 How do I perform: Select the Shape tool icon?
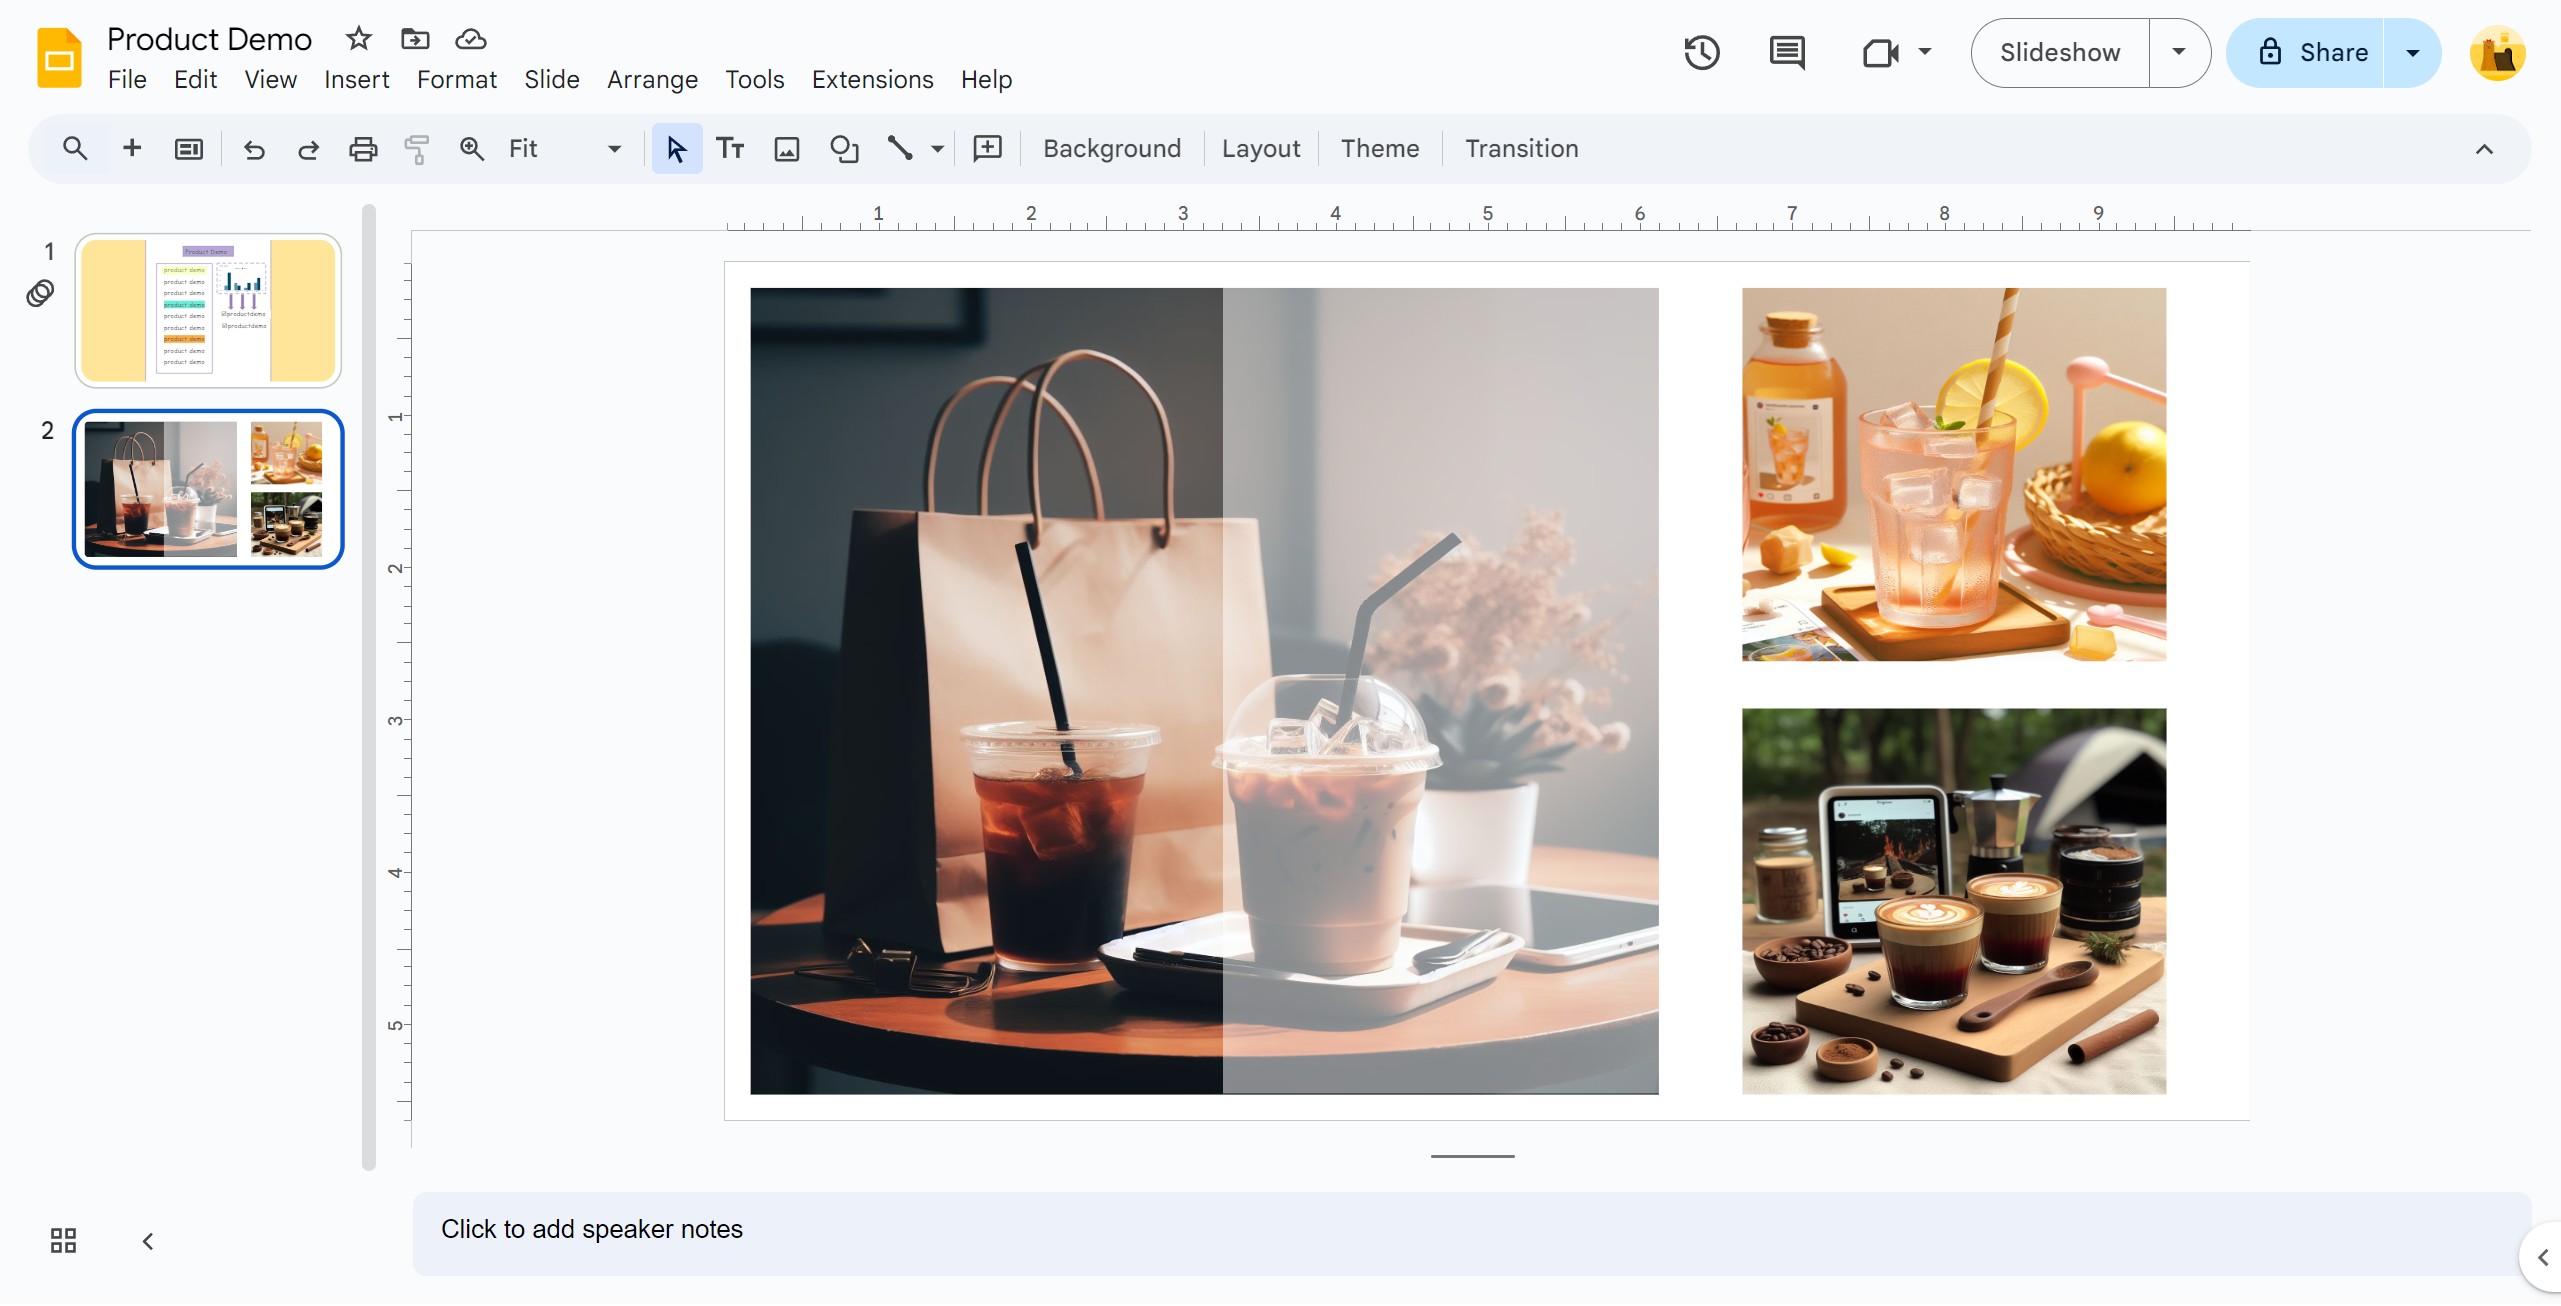[x=844, y=149]
